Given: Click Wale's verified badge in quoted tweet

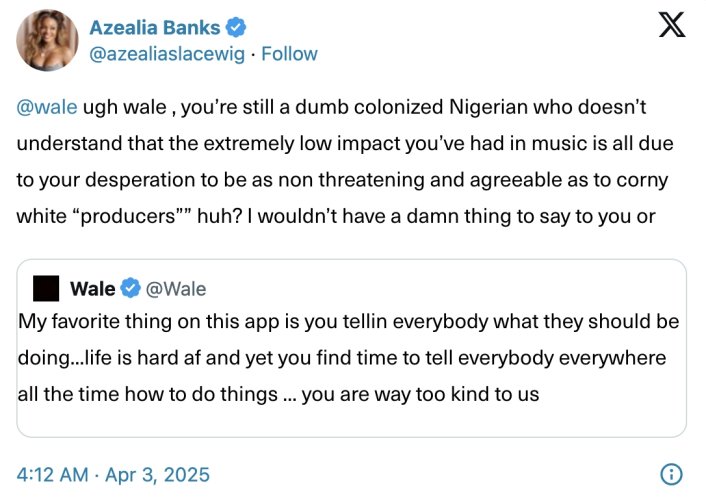Looking at the screenshot, I should coord(130,289).
